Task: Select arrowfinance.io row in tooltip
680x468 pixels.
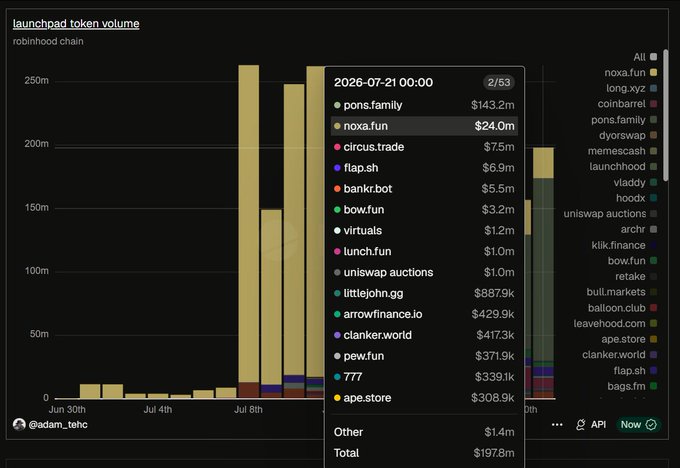Action: click(x=424, y=314)
